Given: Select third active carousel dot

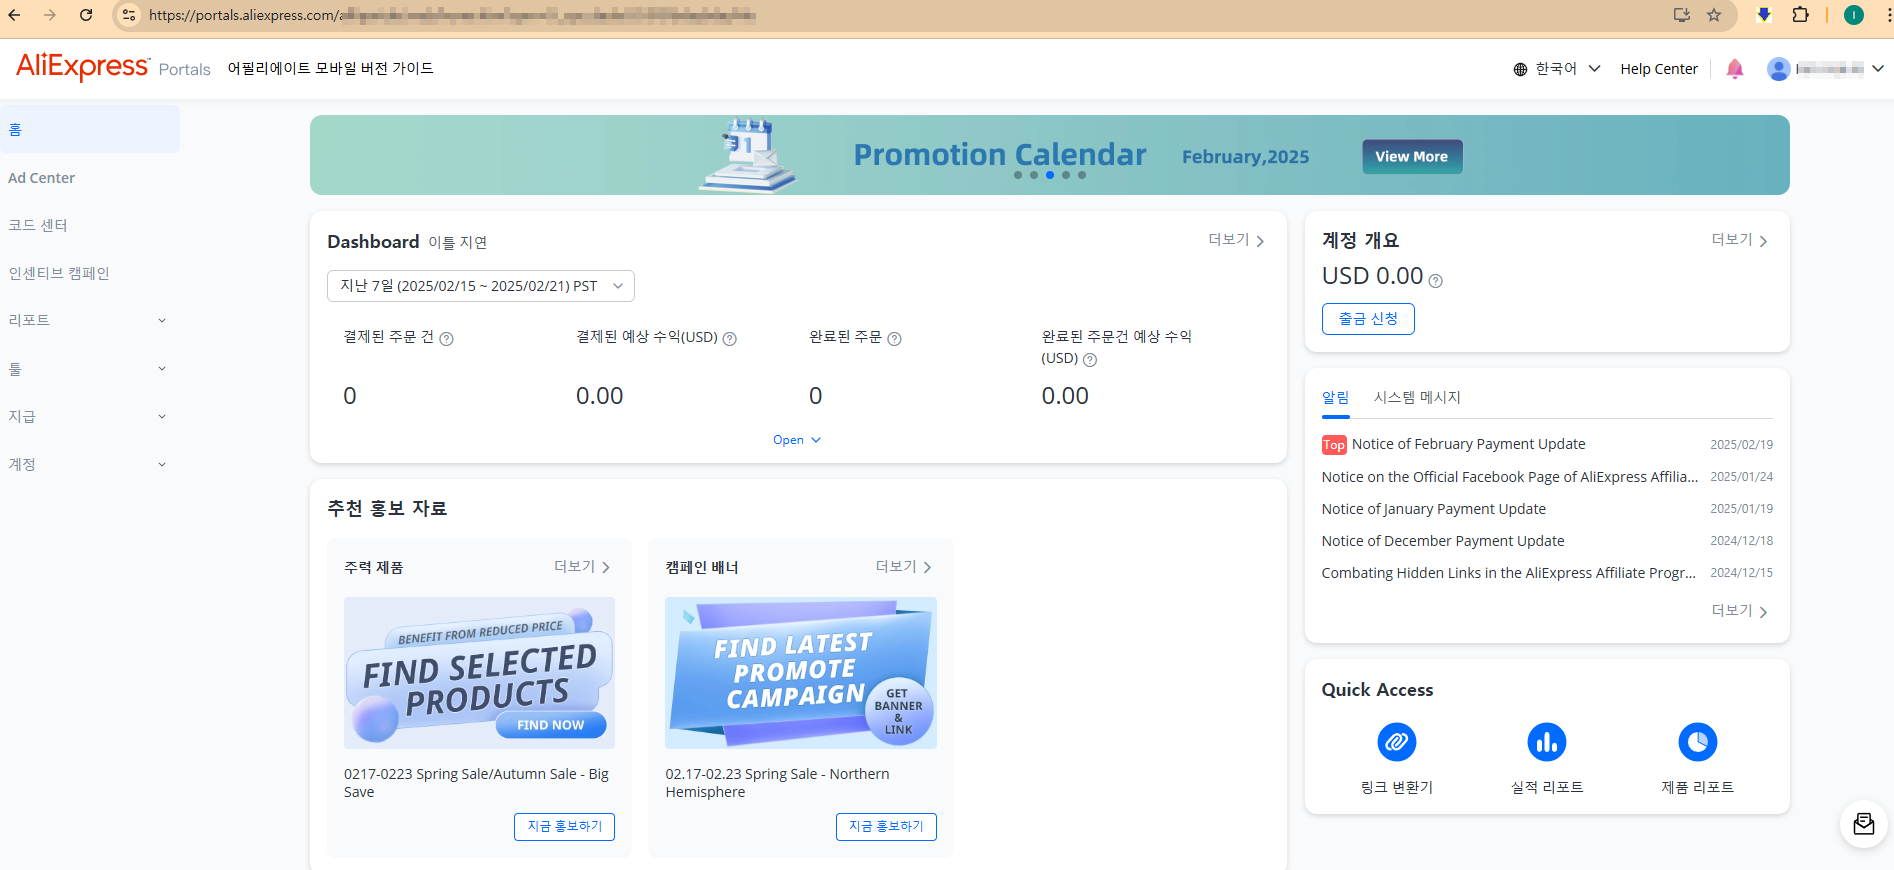Looking at the screenshot, I should pyautogui.click(x=1050, y=175).
